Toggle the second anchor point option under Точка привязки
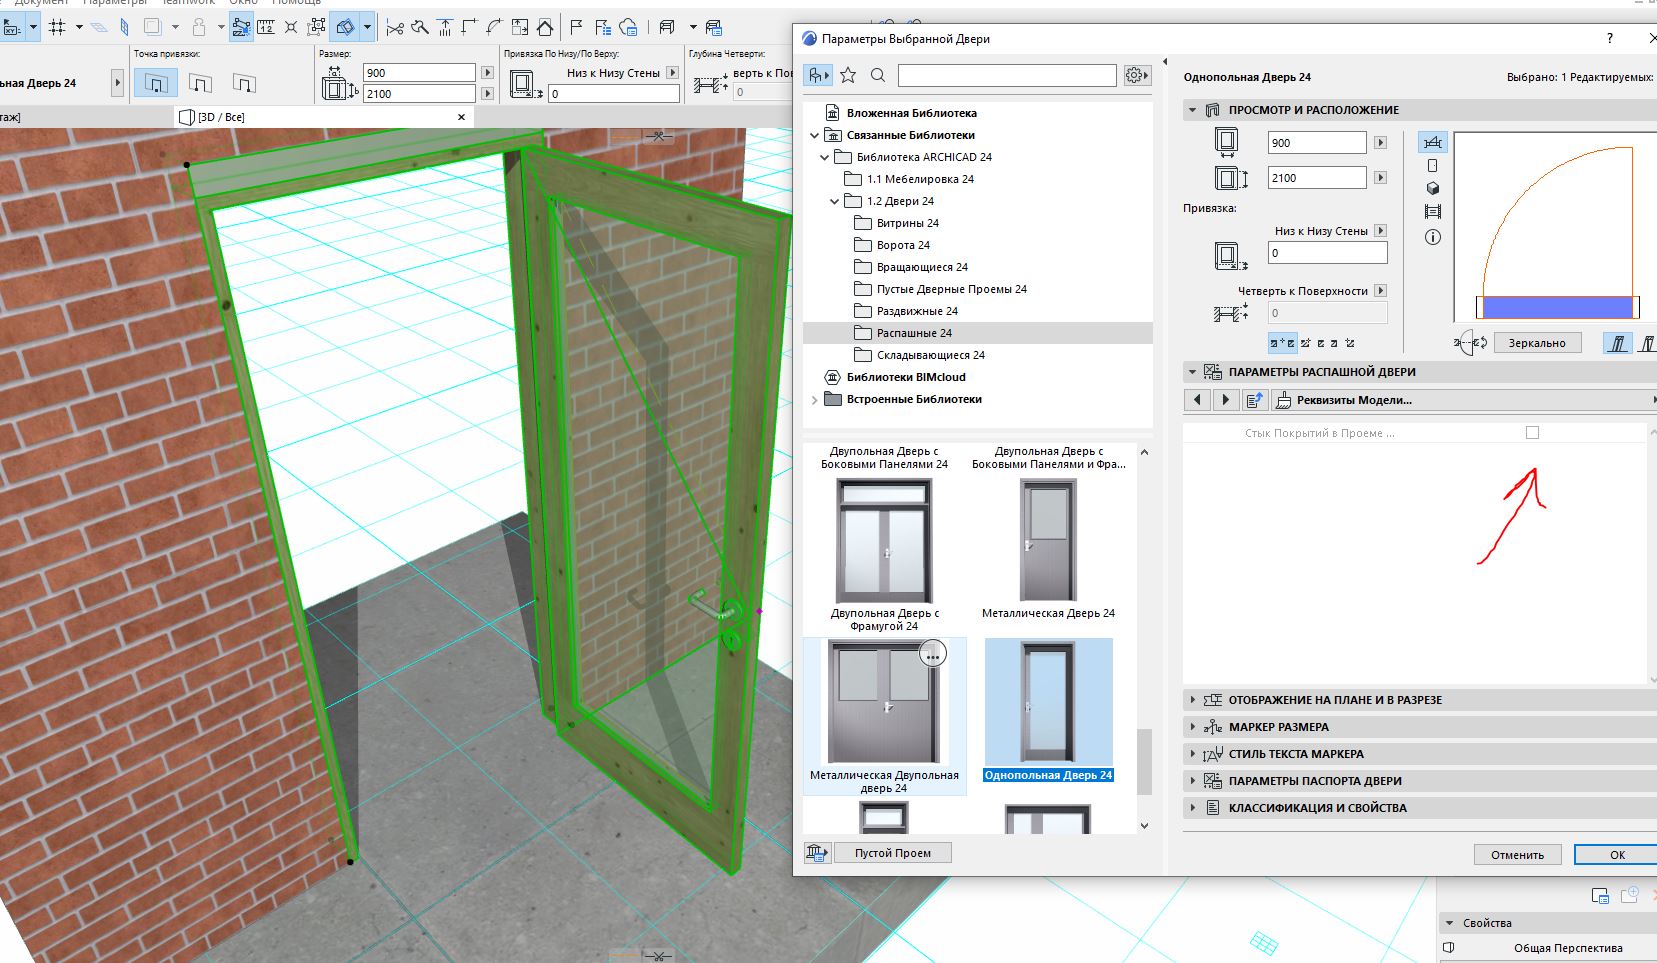The width and height of the screenshot is (1657, 963). 200,83
